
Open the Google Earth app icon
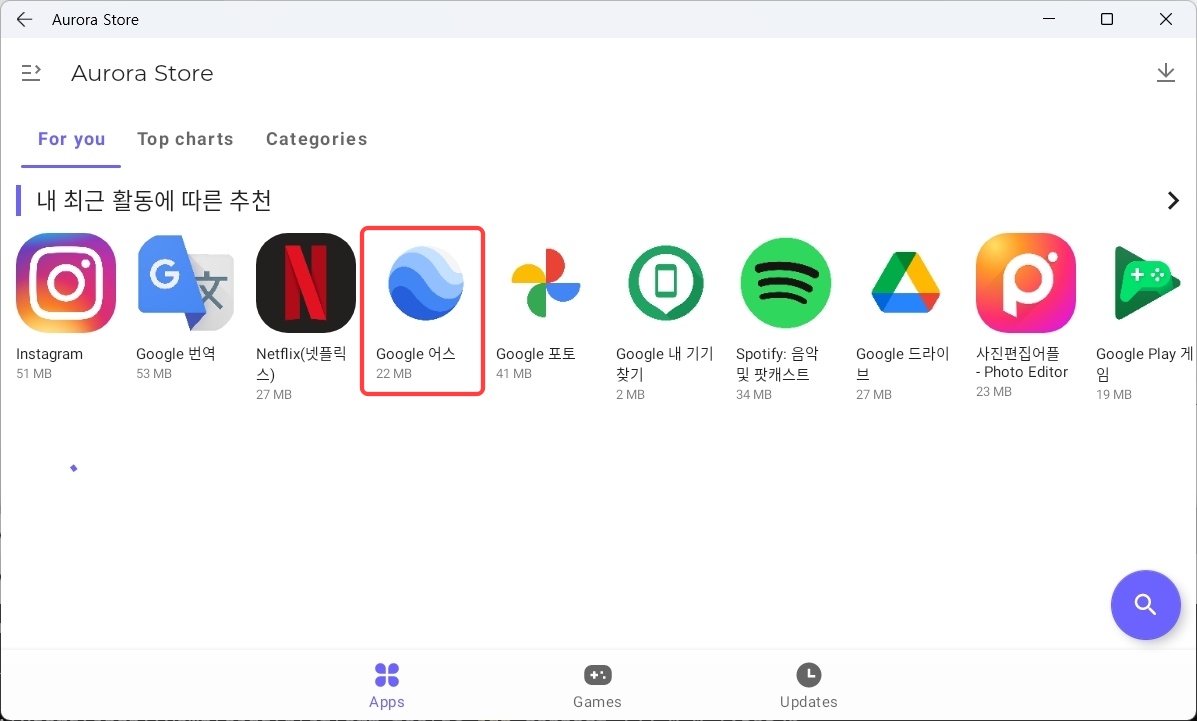coord(425,283)
